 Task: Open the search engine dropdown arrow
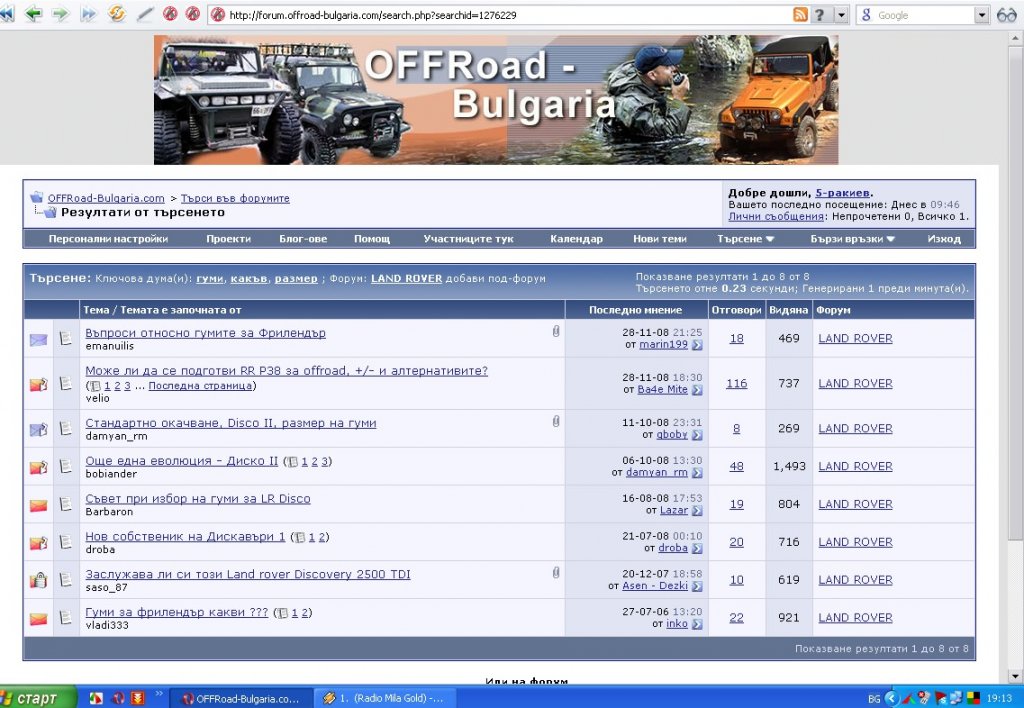coord(980,15)
